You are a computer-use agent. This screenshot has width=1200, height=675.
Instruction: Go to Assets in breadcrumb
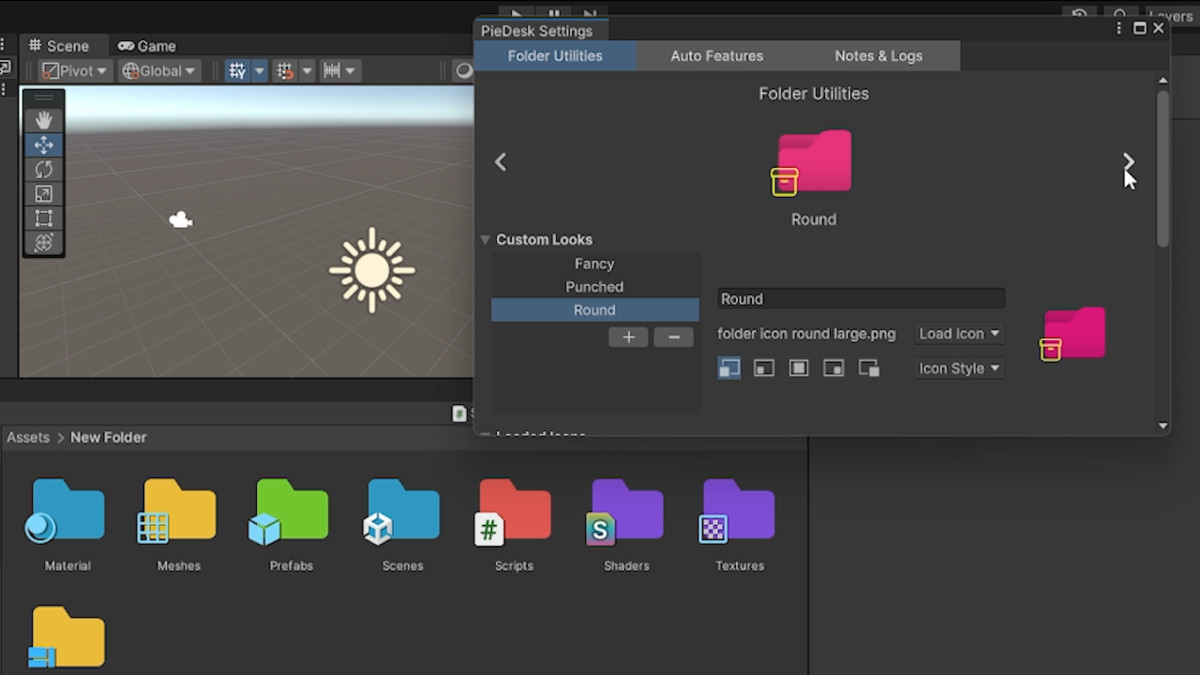[28, 437]
